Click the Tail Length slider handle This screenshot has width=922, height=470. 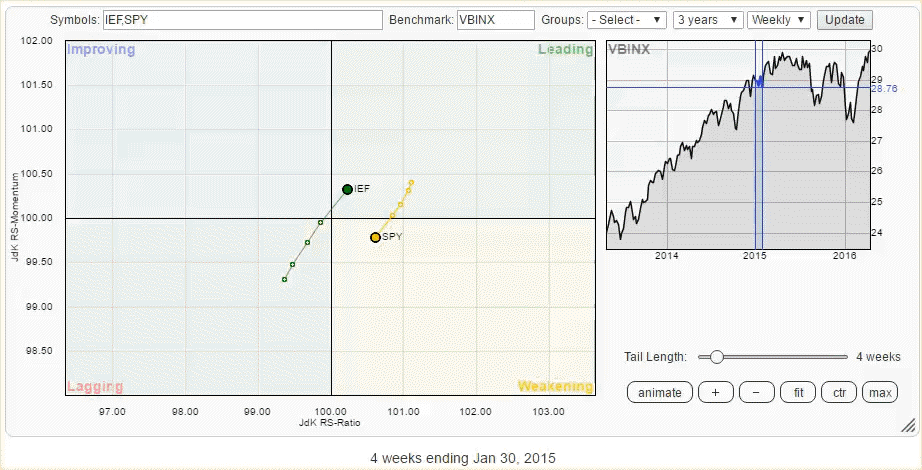(x=716, y=356)
